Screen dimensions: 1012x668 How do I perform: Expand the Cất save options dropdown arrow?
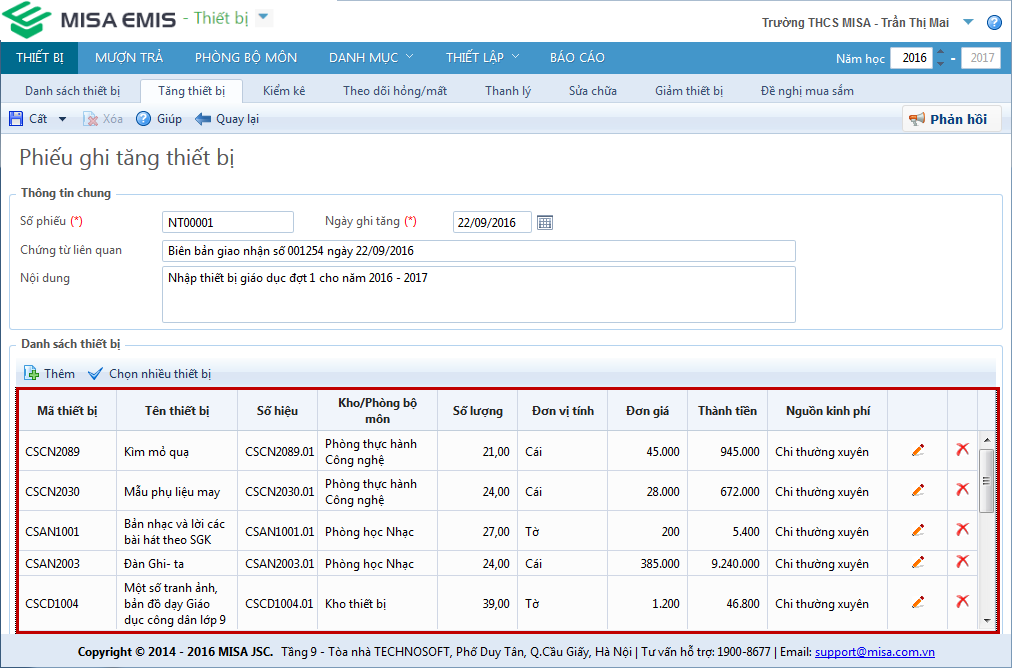tap(62, 119)
